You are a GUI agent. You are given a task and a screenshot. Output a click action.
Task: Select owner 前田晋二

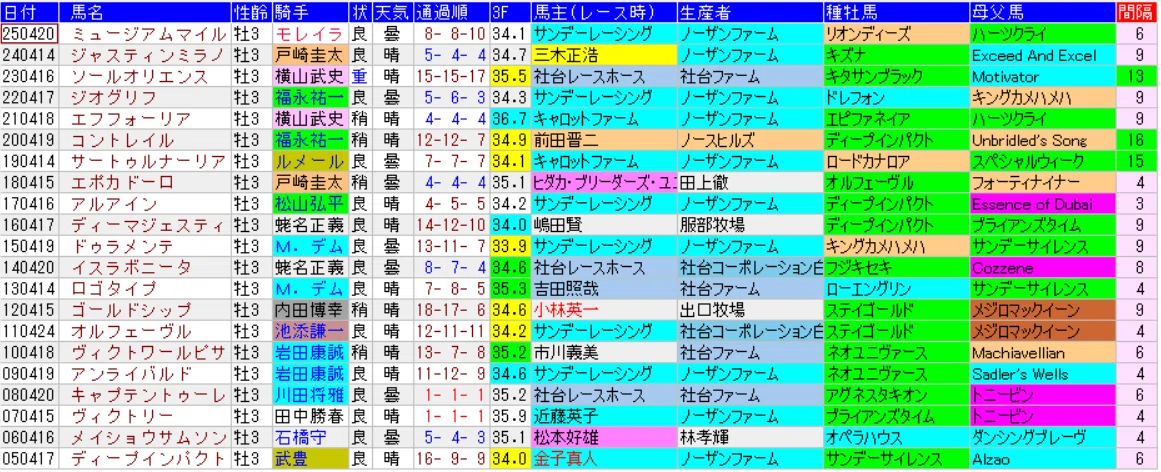pyautogui.click(x=603, y=140)
